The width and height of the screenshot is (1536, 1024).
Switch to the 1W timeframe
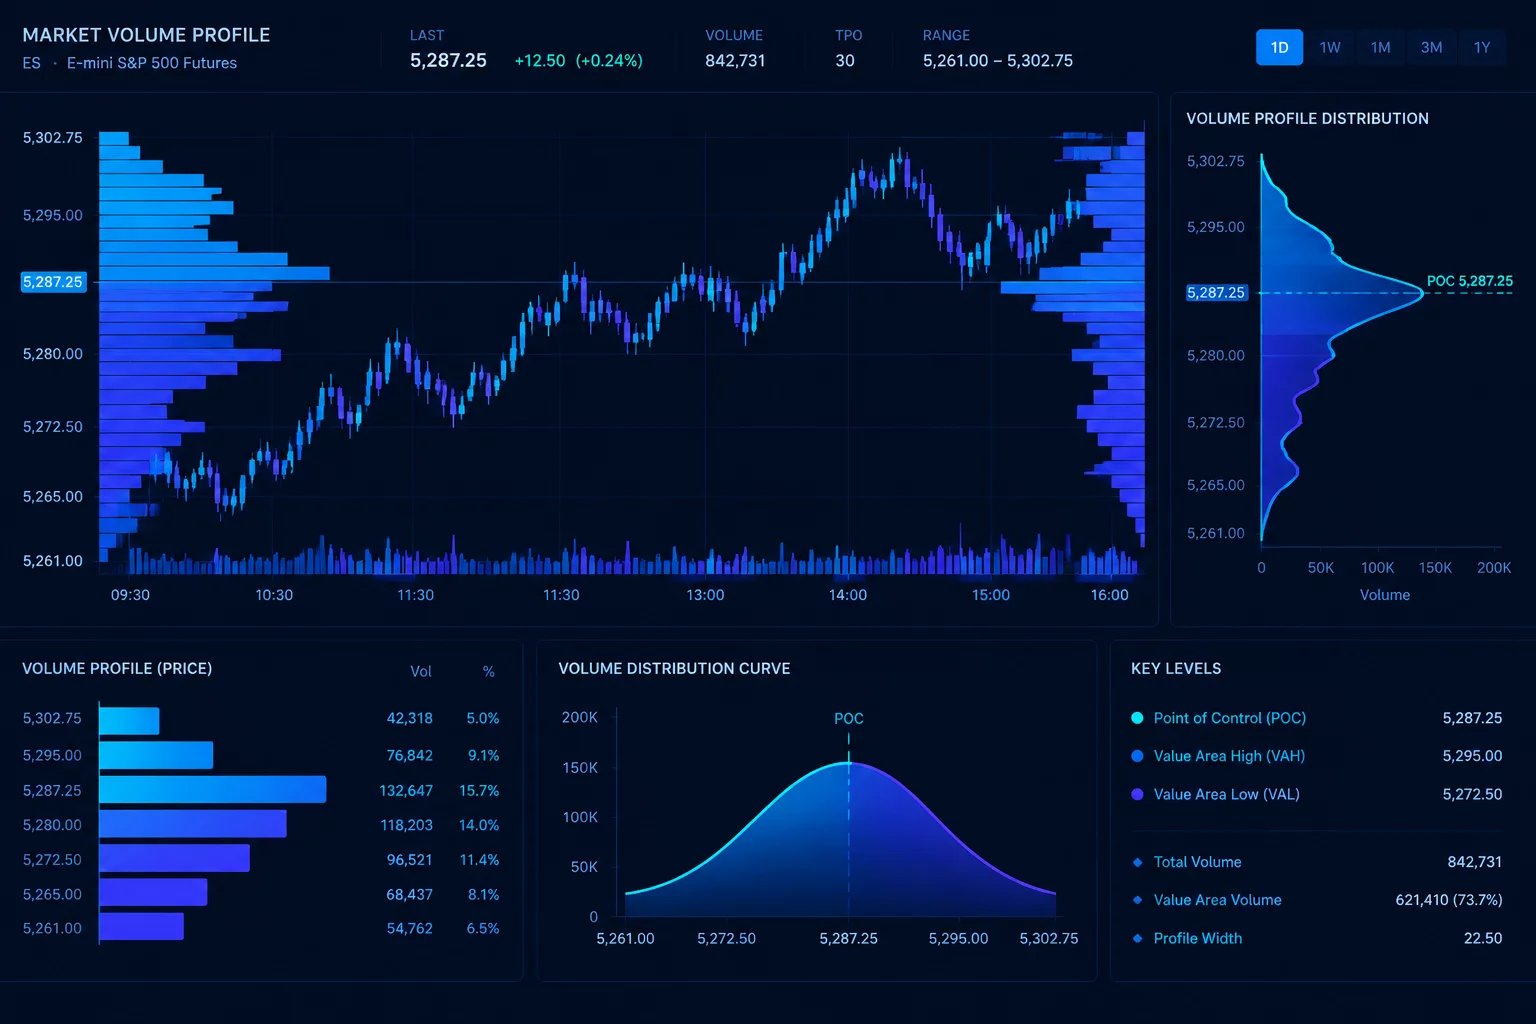(1330, 47)
